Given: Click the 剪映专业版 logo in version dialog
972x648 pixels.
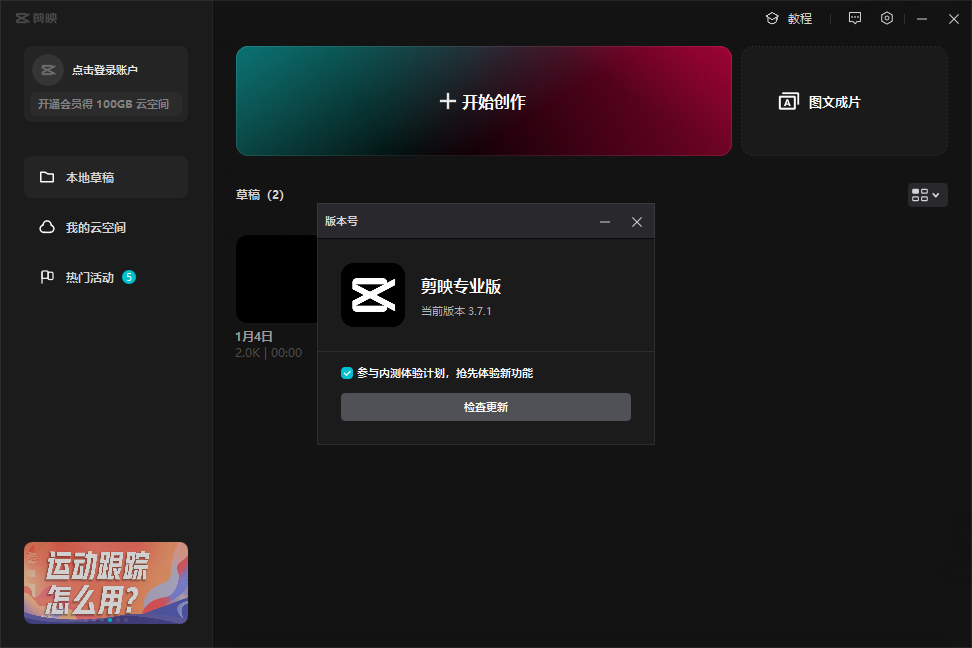Looking at the screenshot, I should [x=372, y=295].
